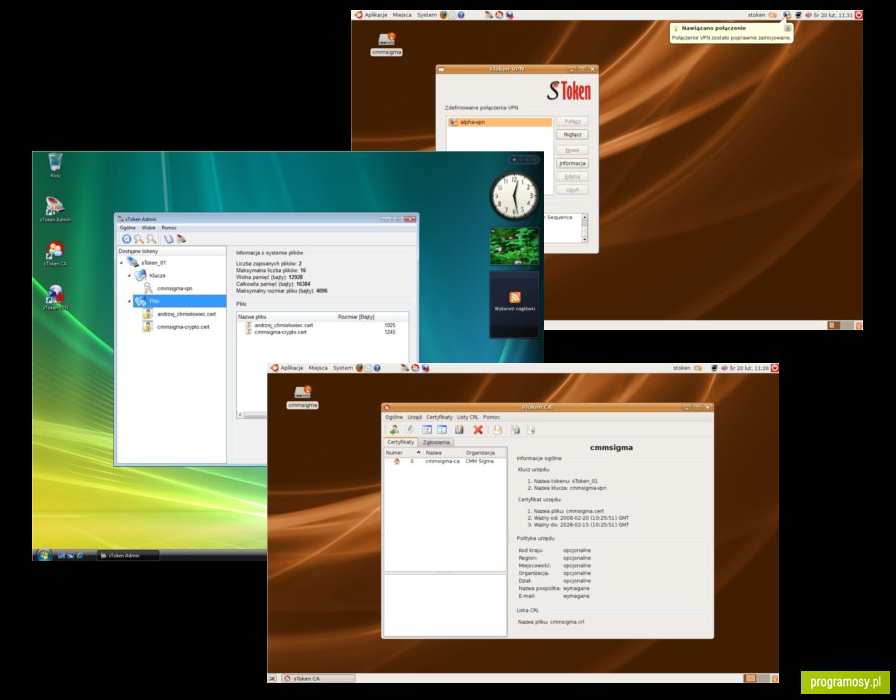
Task: Click the sToken Admin button on the Vista taskbar
Action: click(x=127, y=555)
